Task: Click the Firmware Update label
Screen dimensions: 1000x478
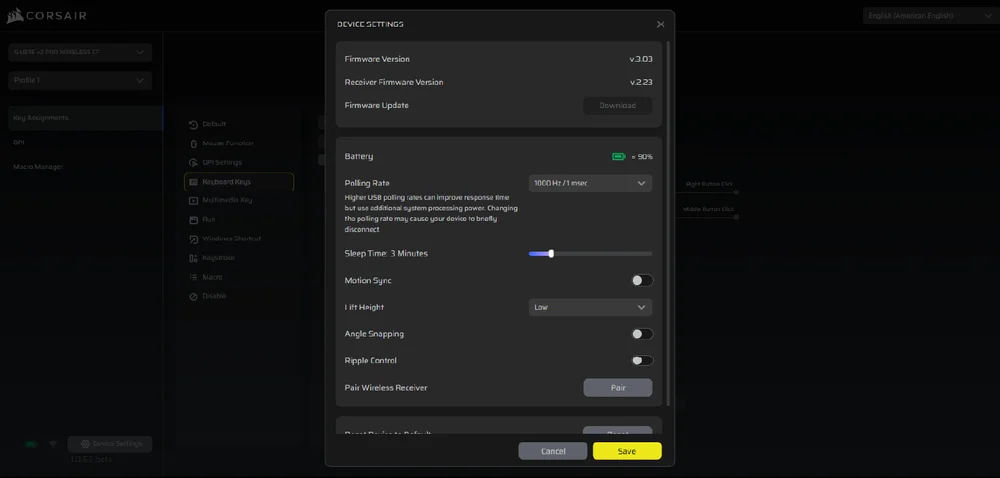Action: 376,105
